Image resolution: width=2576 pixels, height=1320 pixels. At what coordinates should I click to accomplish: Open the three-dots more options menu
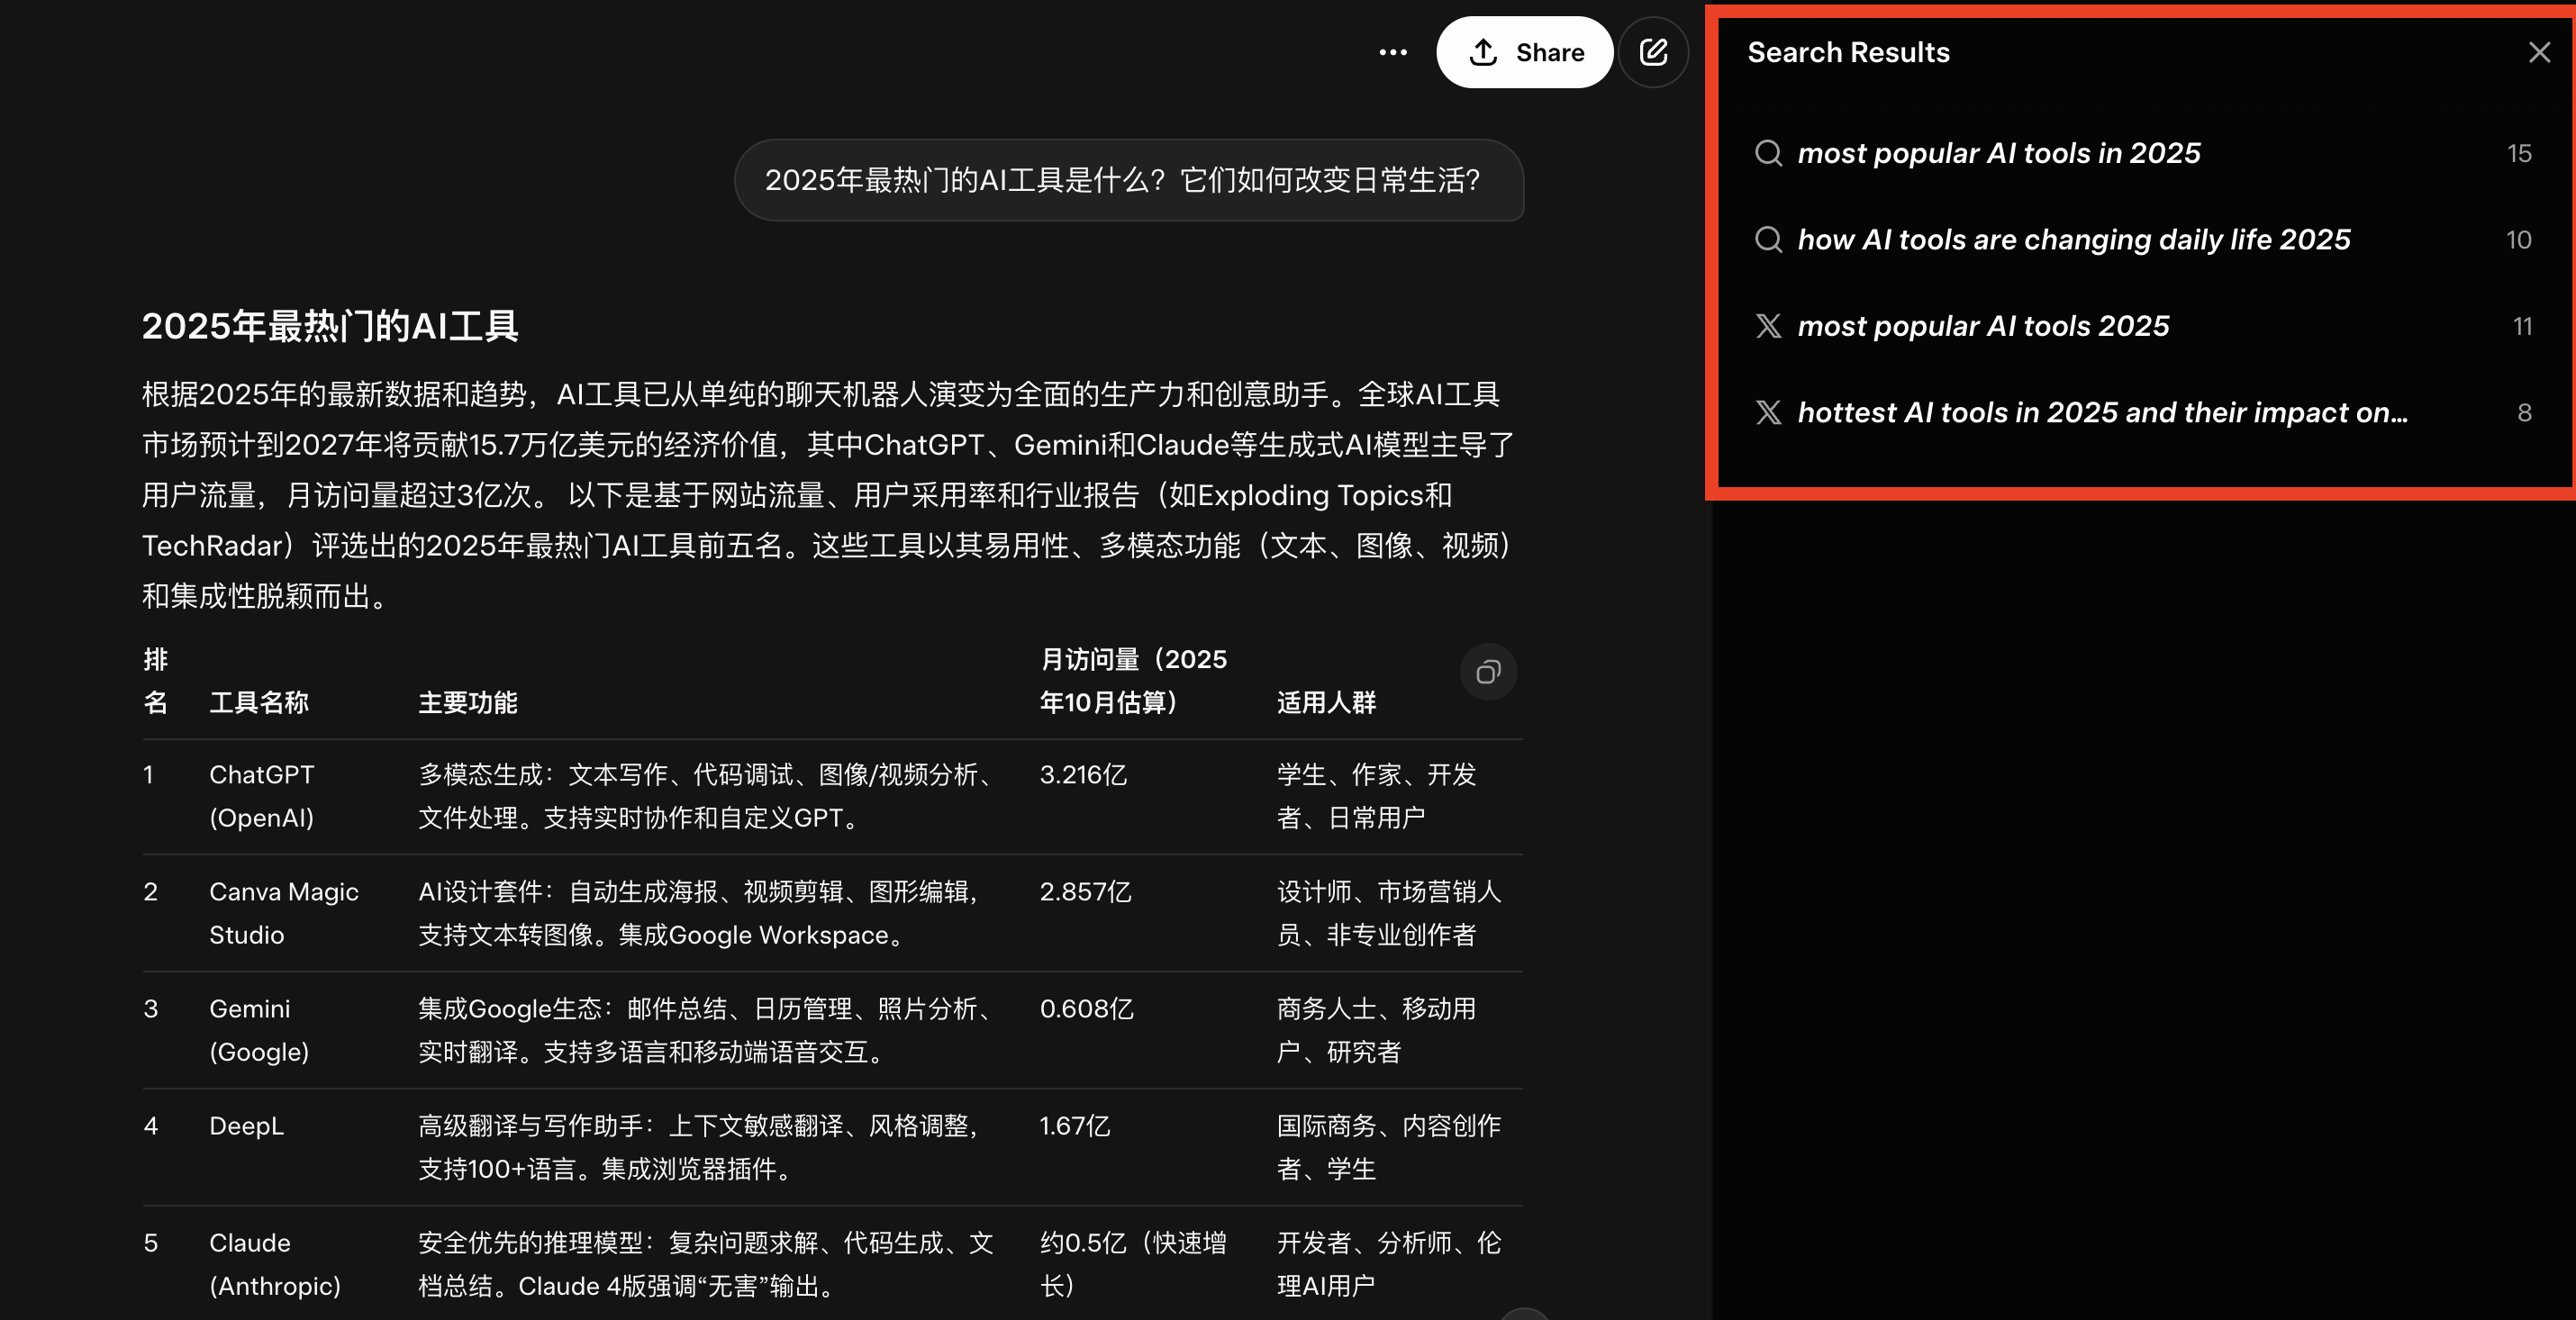tap(1392, 53)
